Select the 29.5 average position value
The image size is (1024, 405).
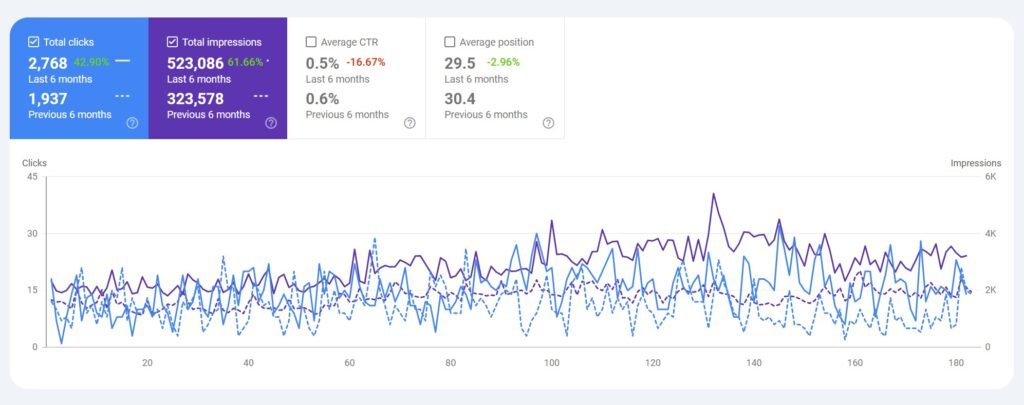[460, 63]
